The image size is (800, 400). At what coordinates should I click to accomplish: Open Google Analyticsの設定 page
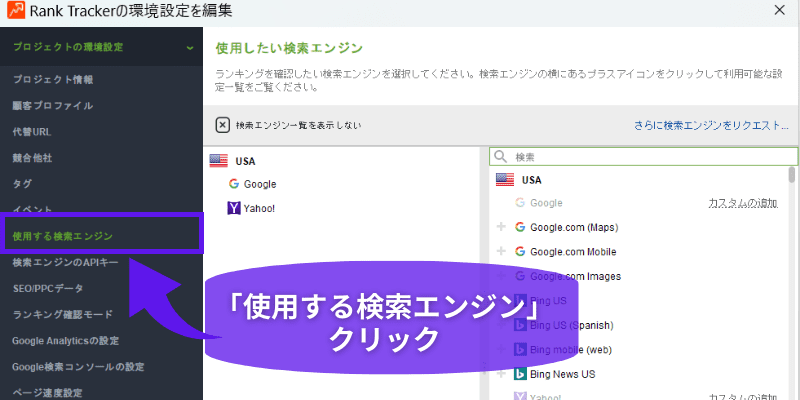pos(66,340)
